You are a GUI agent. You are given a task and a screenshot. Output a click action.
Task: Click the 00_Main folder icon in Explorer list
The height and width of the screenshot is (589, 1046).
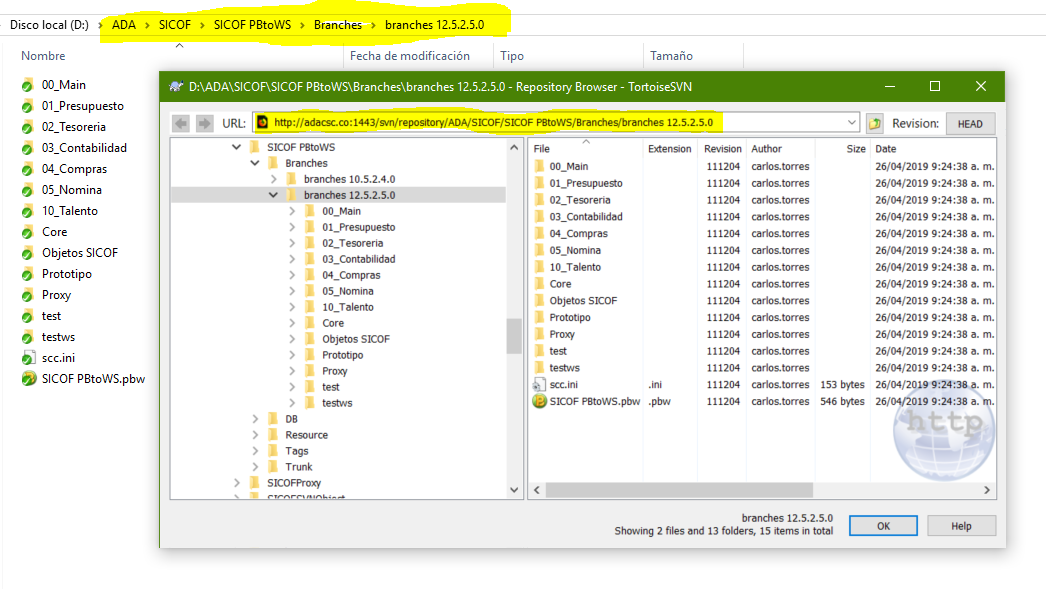28,85
